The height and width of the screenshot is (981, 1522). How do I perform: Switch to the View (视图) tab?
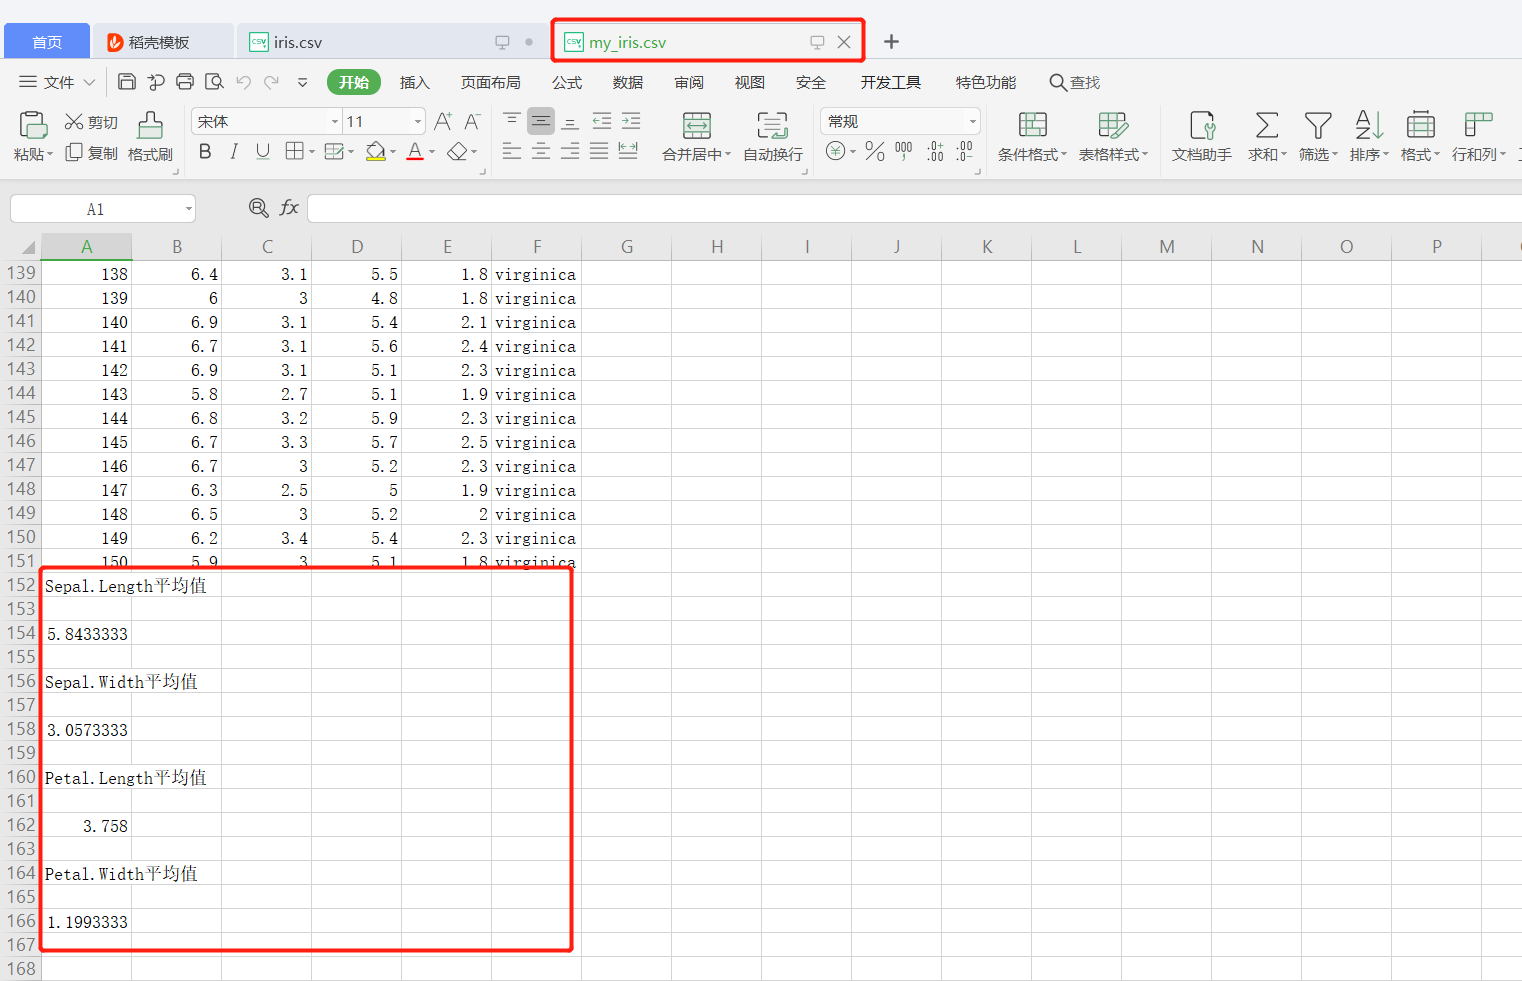pyautogui.click(x=750, y=82)
